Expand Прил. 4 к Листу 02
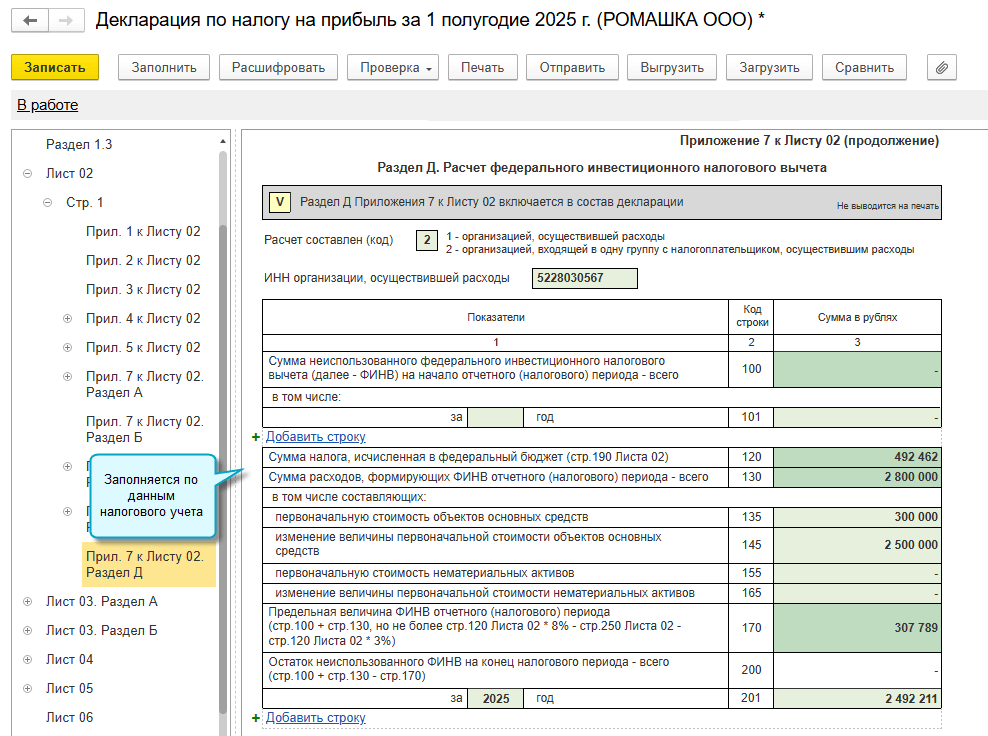 click(x=68, y=319)
